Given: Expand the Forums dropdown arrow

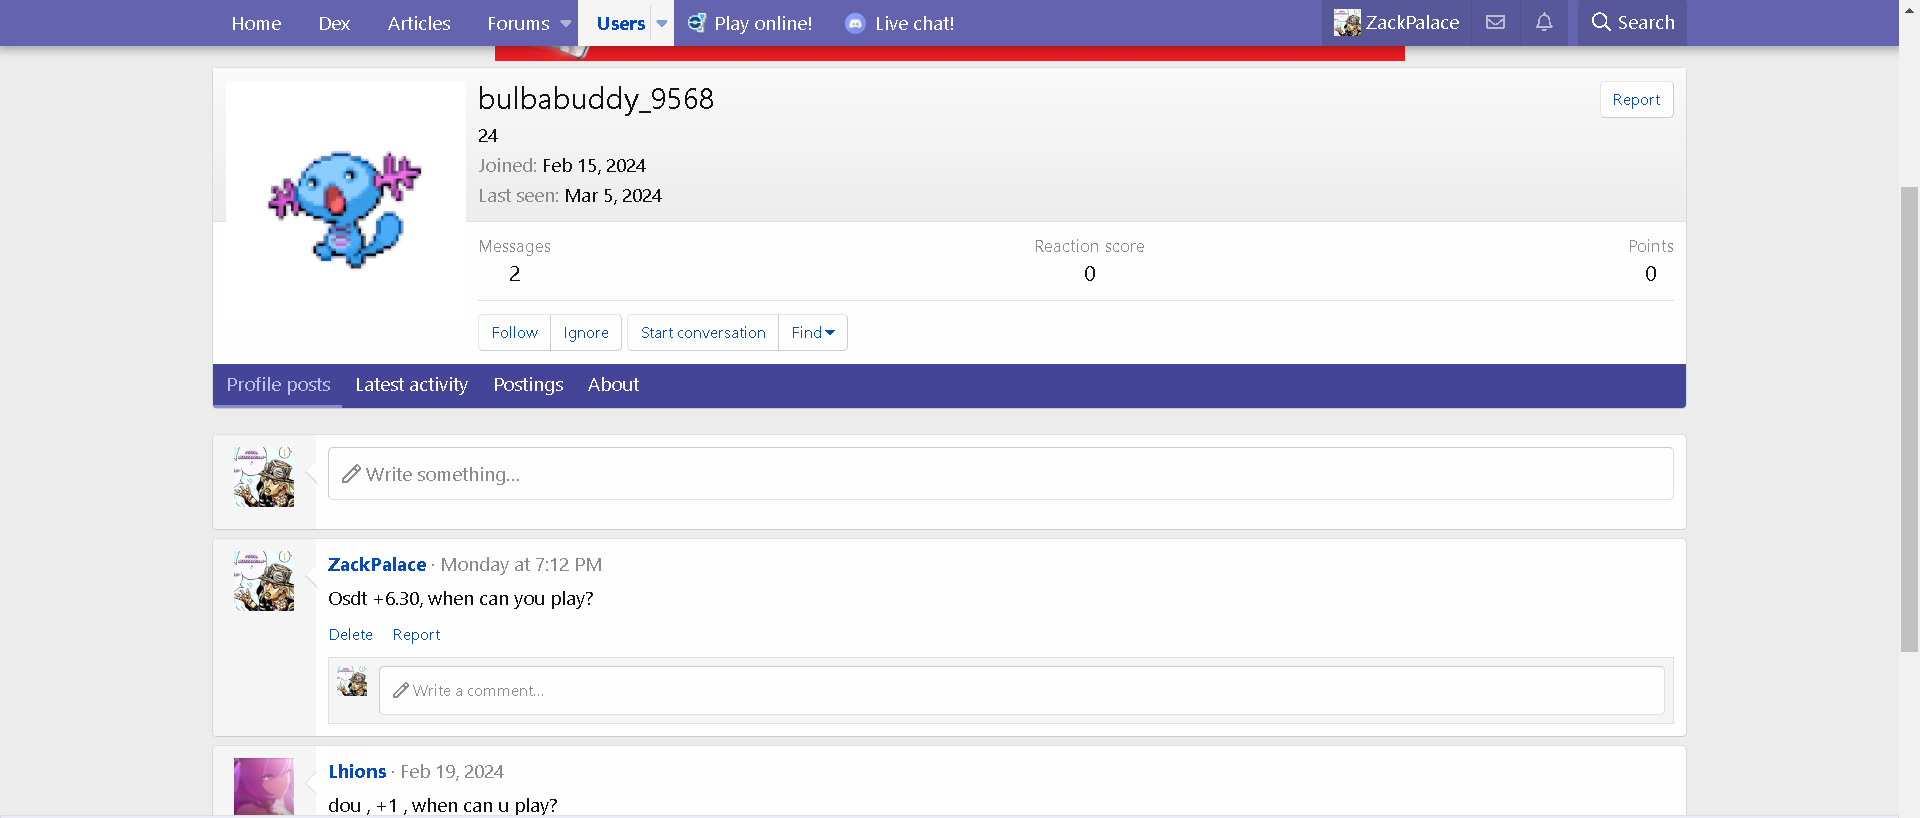Looking at the screenshot, I should pos(565,23).
